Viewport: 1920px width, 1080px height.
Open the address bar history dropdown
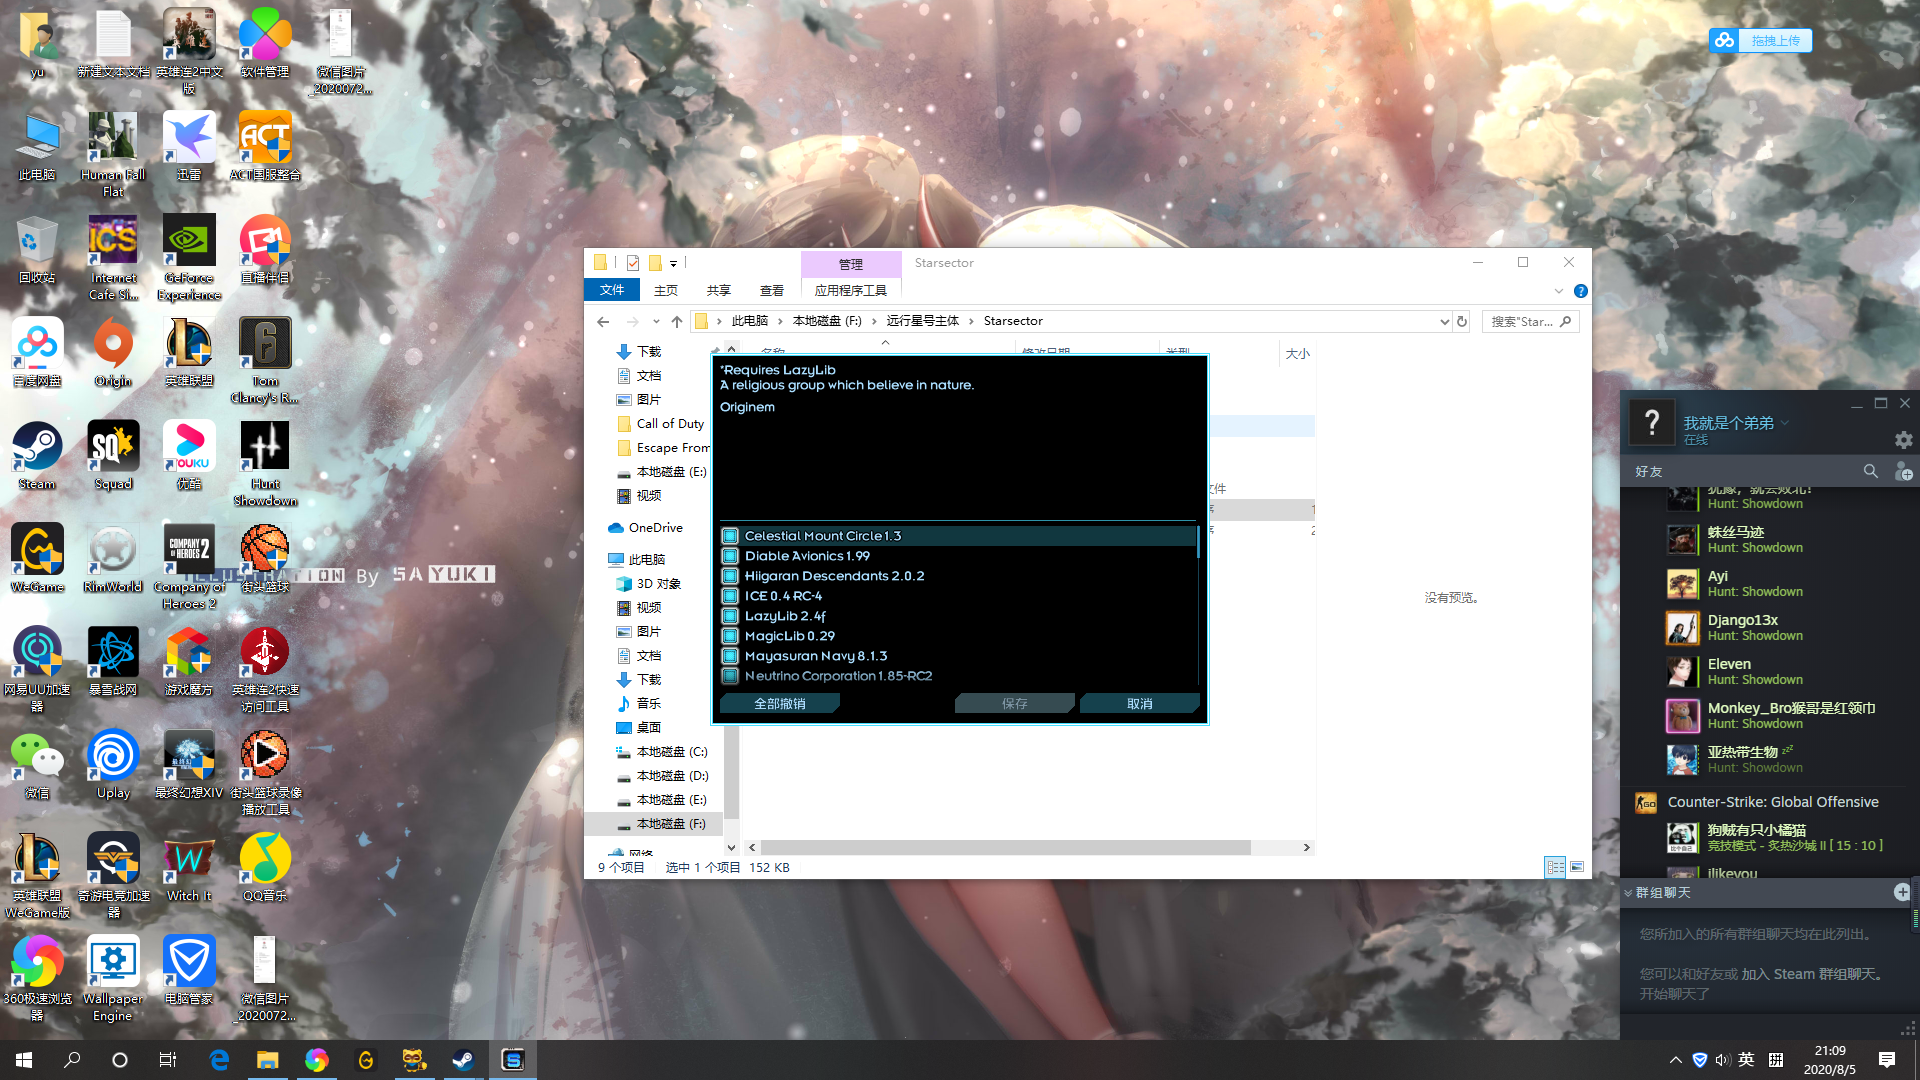pos(1443,321)
